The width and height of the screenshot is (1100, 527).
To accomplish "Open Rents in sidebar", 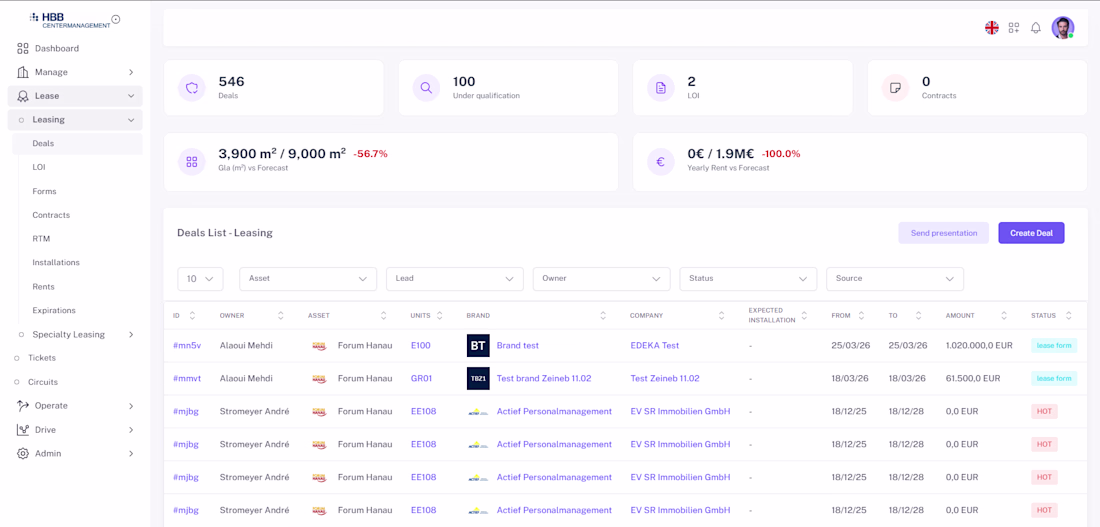I will coord(43,286).
